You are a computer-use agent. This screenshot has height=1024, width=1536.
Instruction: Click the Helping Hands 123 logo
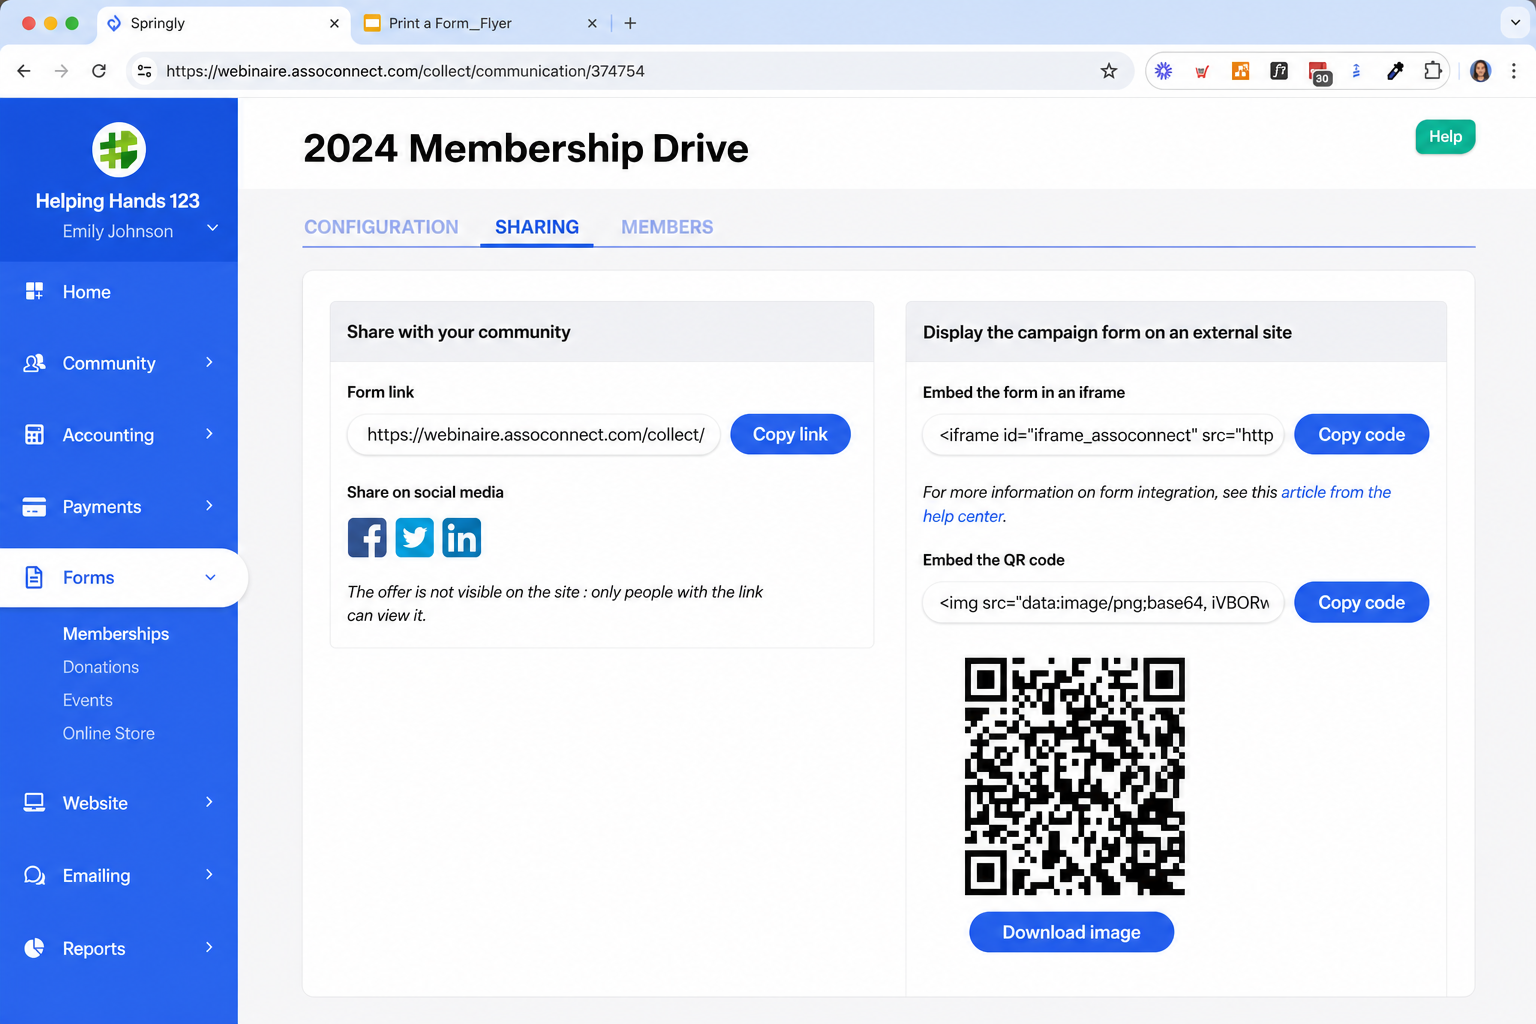(119, 150)
